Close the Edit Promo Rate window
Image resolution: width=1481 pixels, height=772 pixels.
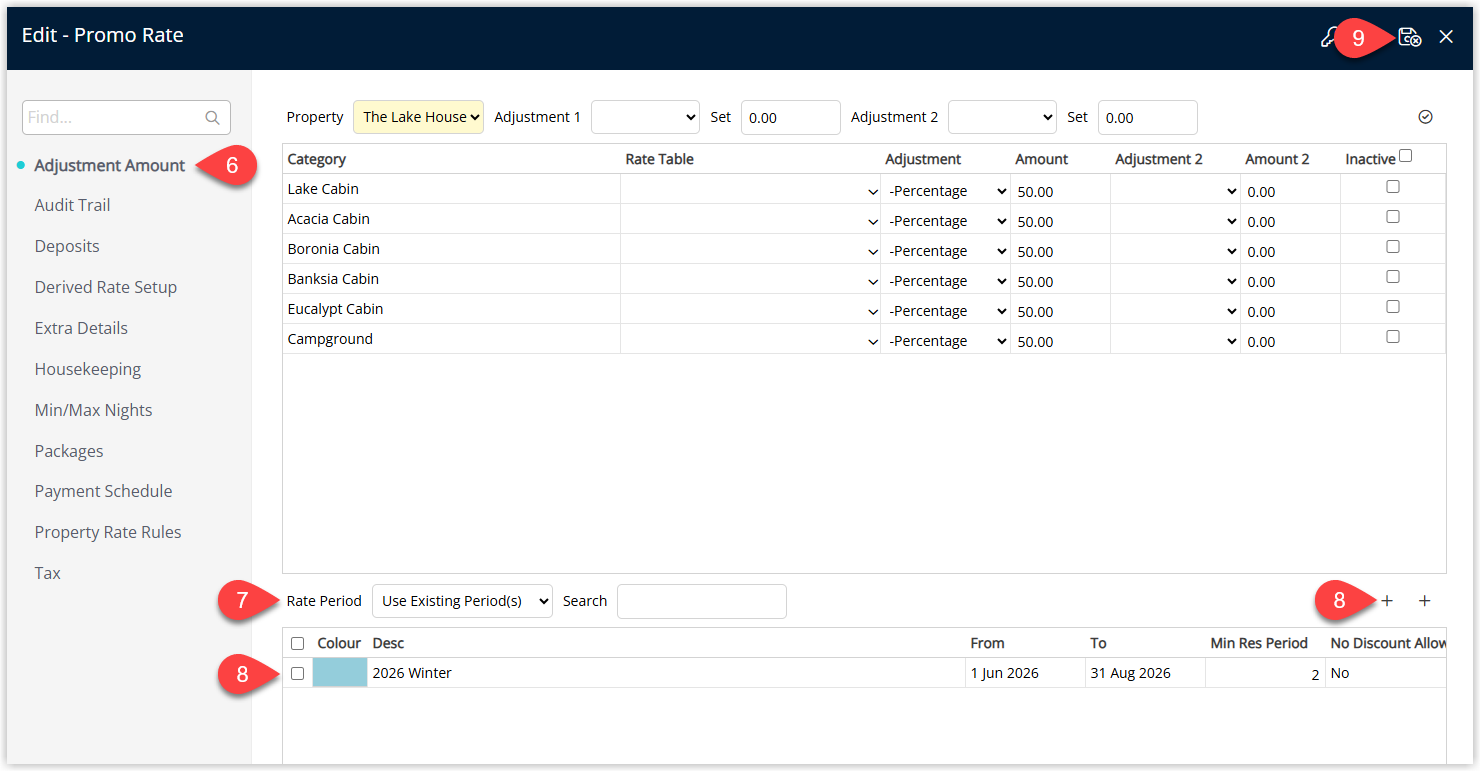click(x=1446, y=37)
